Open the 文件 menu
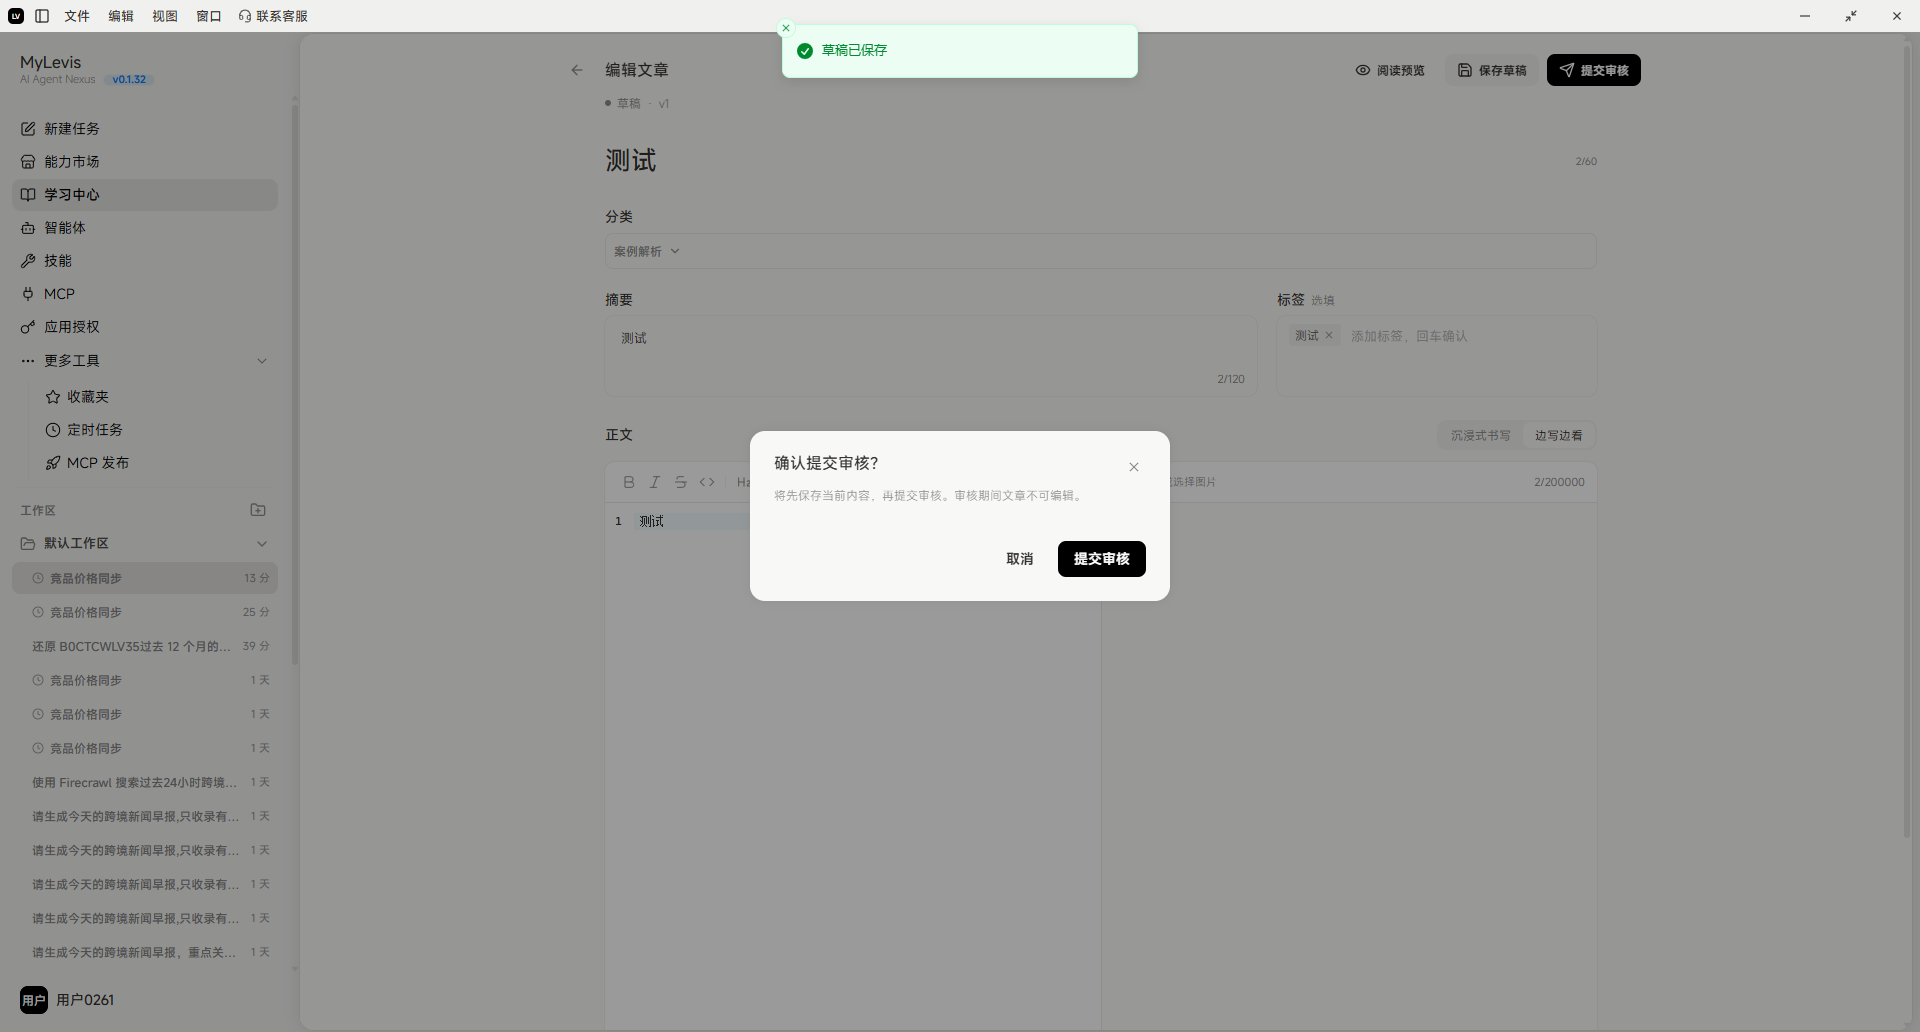1920x1032 pixels. (x=77, y=16)
